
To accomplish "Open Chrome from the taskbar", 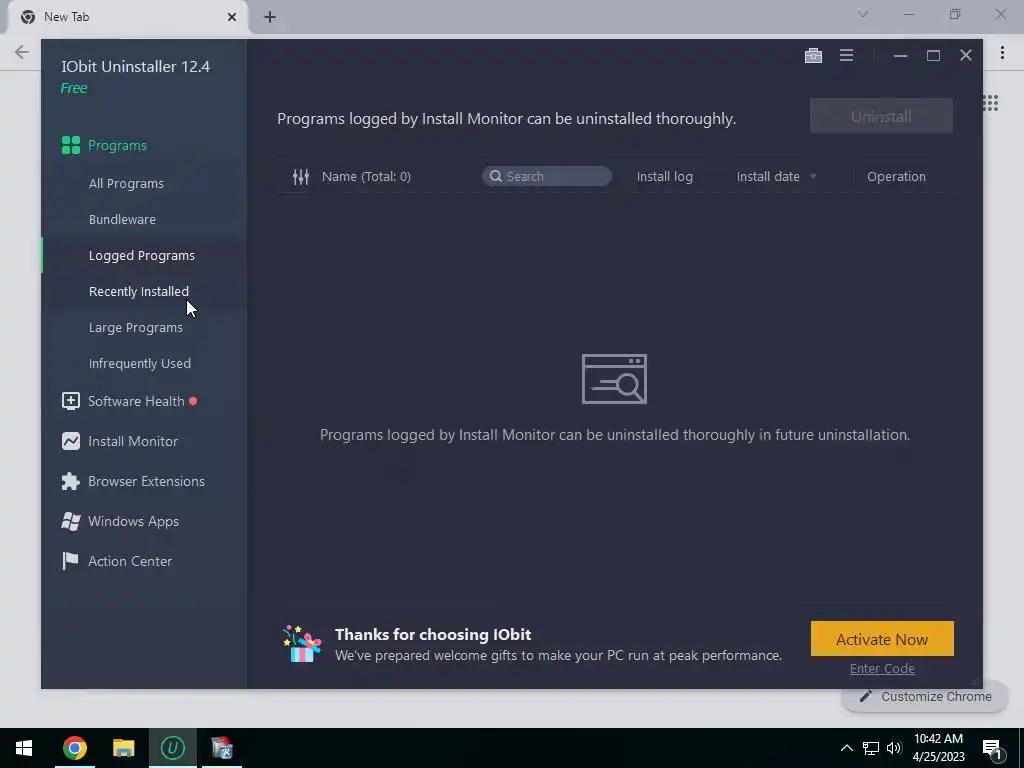I will pos(74,748).
